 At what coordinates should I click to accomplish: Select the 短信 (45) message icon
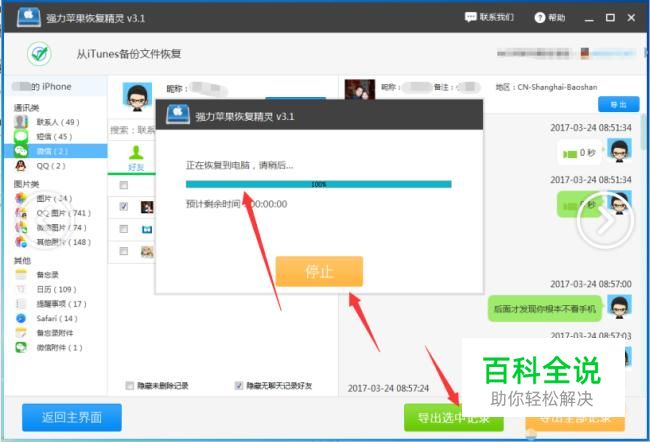[x=21, y=136]
